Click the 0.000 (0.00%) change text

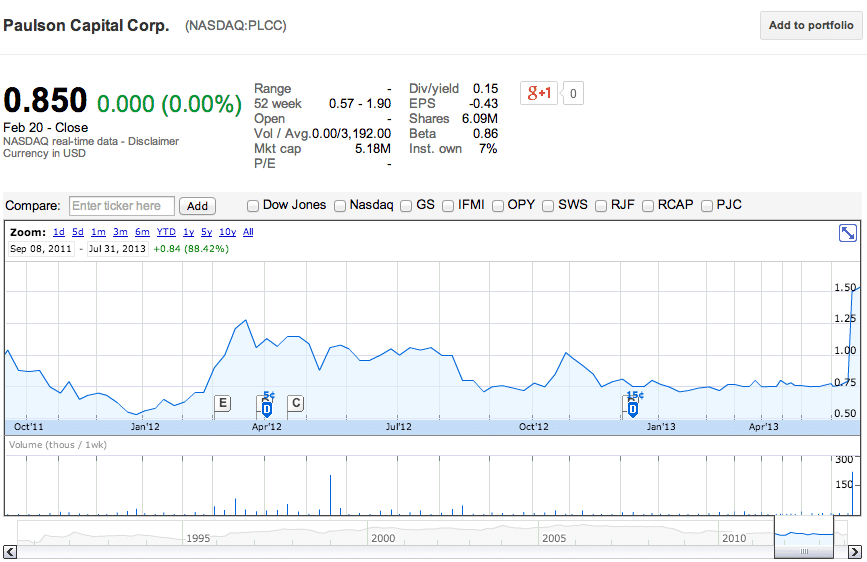pos(169,103)
